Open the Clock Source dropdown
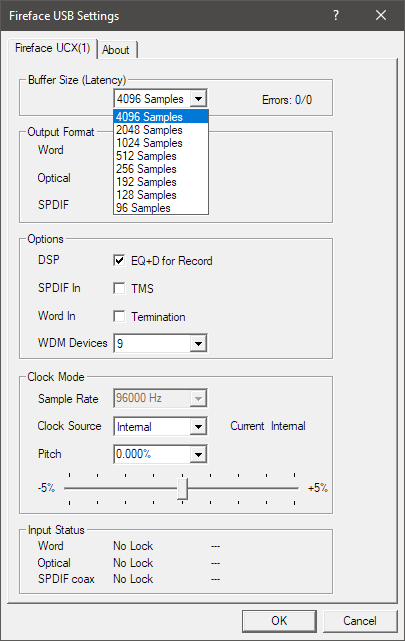This screenshot has width=405, height=641. tap(160, 427)
